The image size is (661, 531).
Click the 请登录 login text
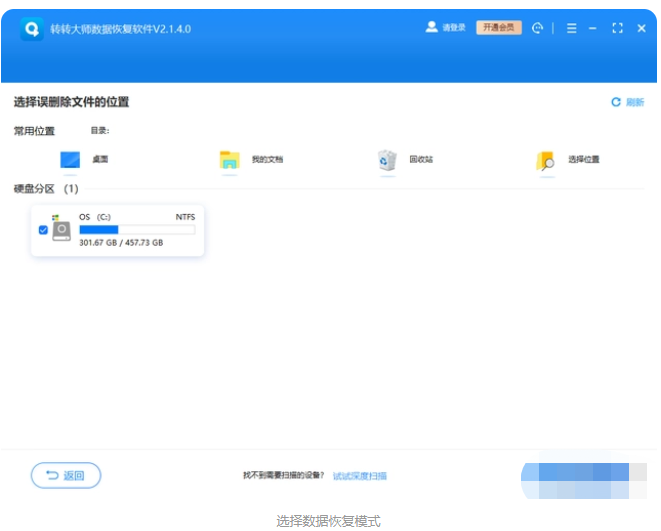tap(454, 28)
